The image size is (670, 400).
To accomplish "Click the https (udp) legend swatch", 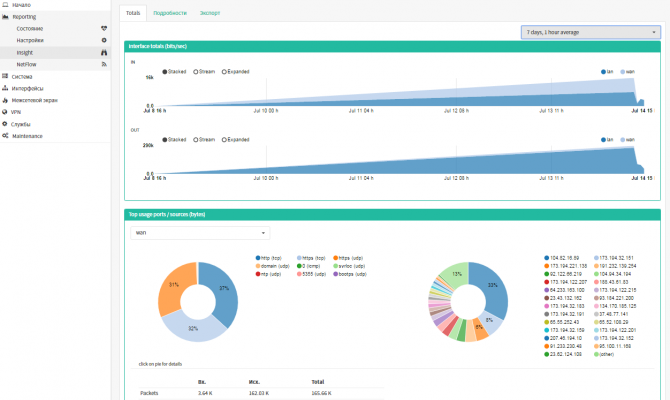I will coord(335,258).
